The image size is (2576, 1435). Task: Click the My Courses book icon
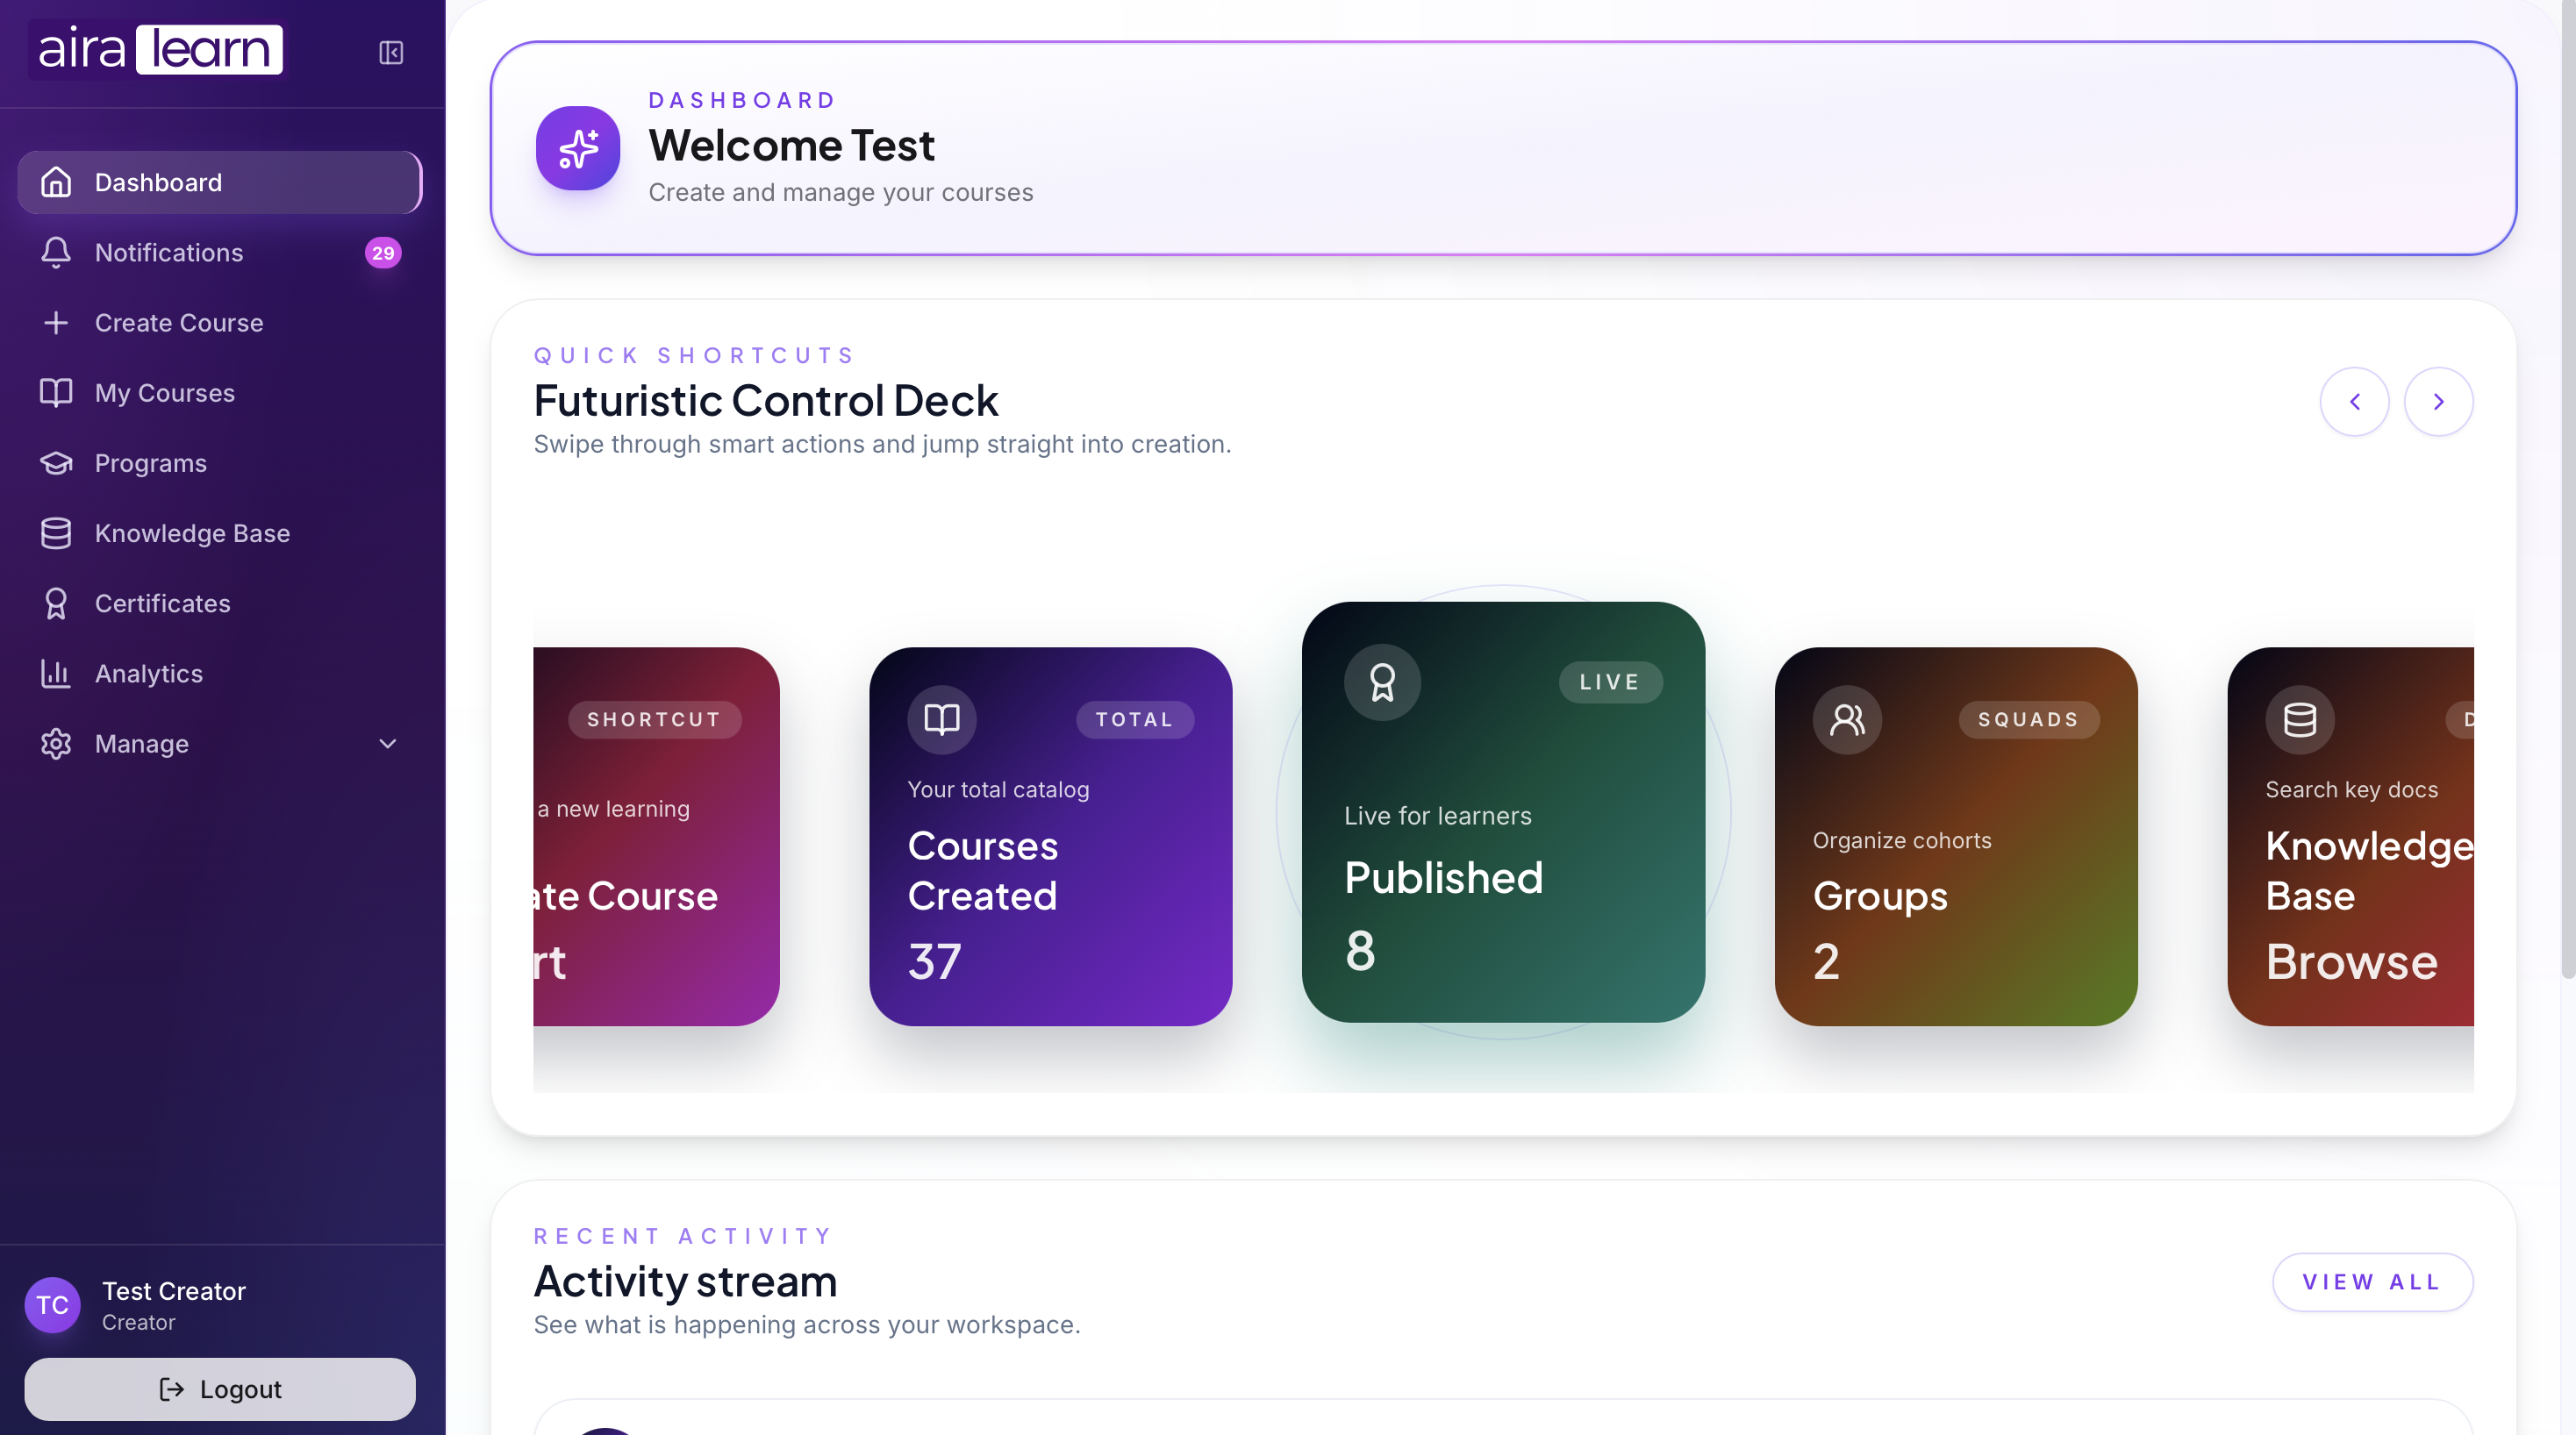click(x=56, y=392)
